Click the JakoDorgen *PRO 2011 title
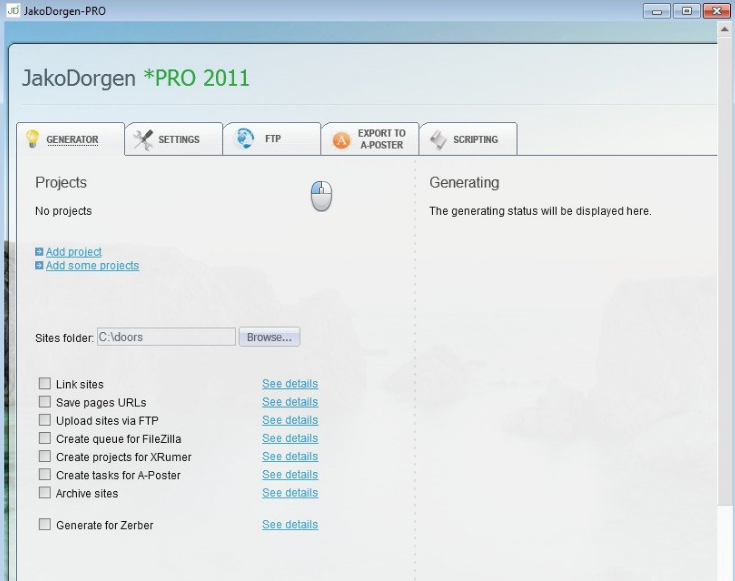Image resolution: width=735 pixels, height=581 pixels. (135, 78)
